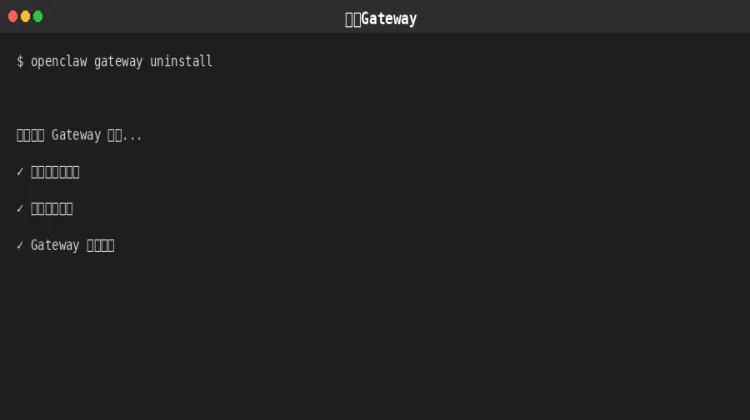The image size is (750, 420).
Task: Click the checkmark beside the six-box line
Action: tap(20, 209)
